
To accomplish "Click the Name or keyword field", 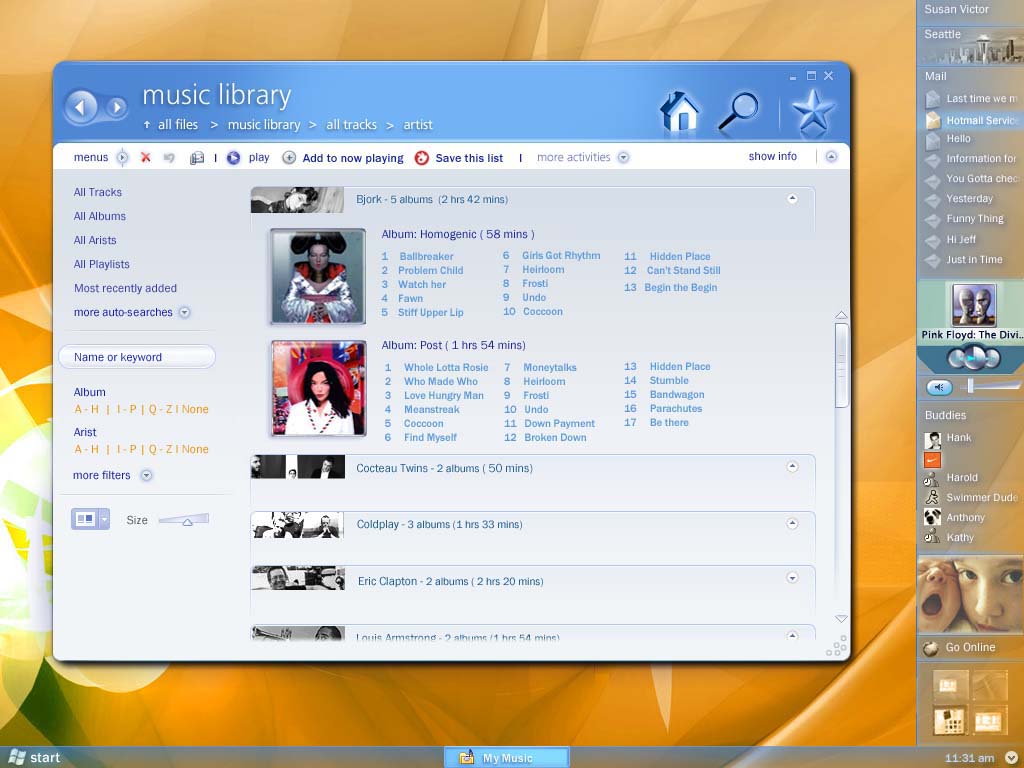I will 137,357.
